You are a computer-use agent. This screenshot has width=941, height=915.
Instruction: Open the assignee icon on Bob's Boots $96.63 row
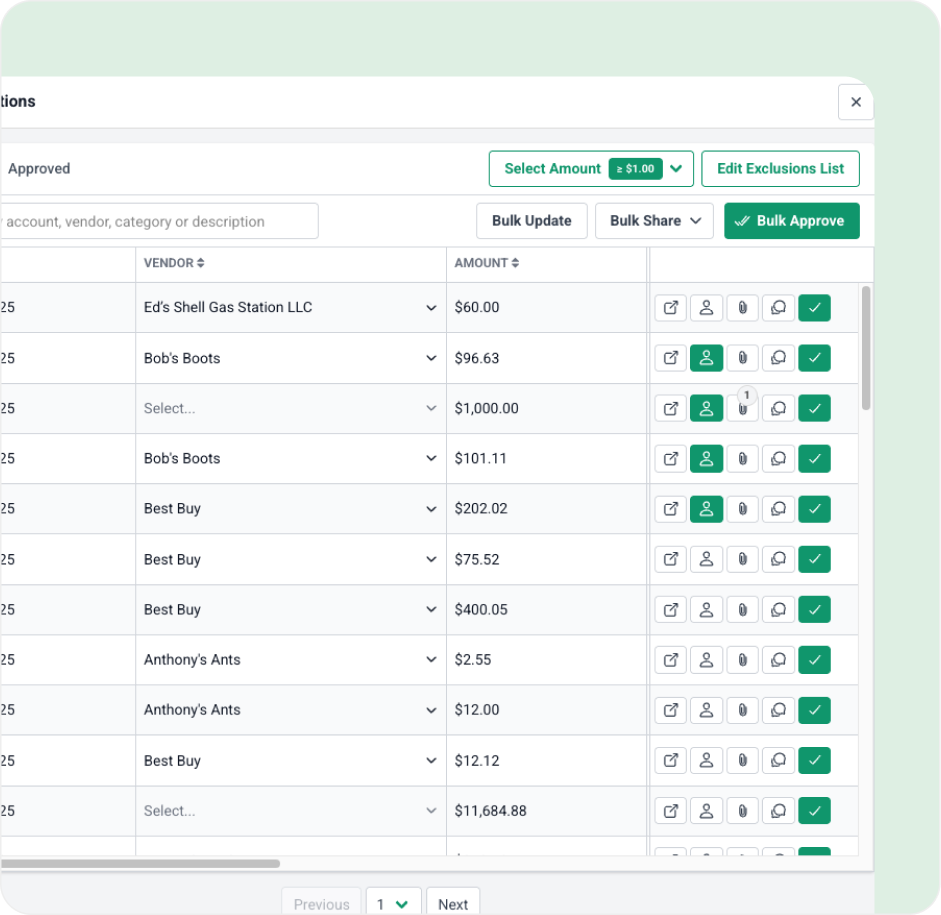pyautogui.click(x=706, y=357)
